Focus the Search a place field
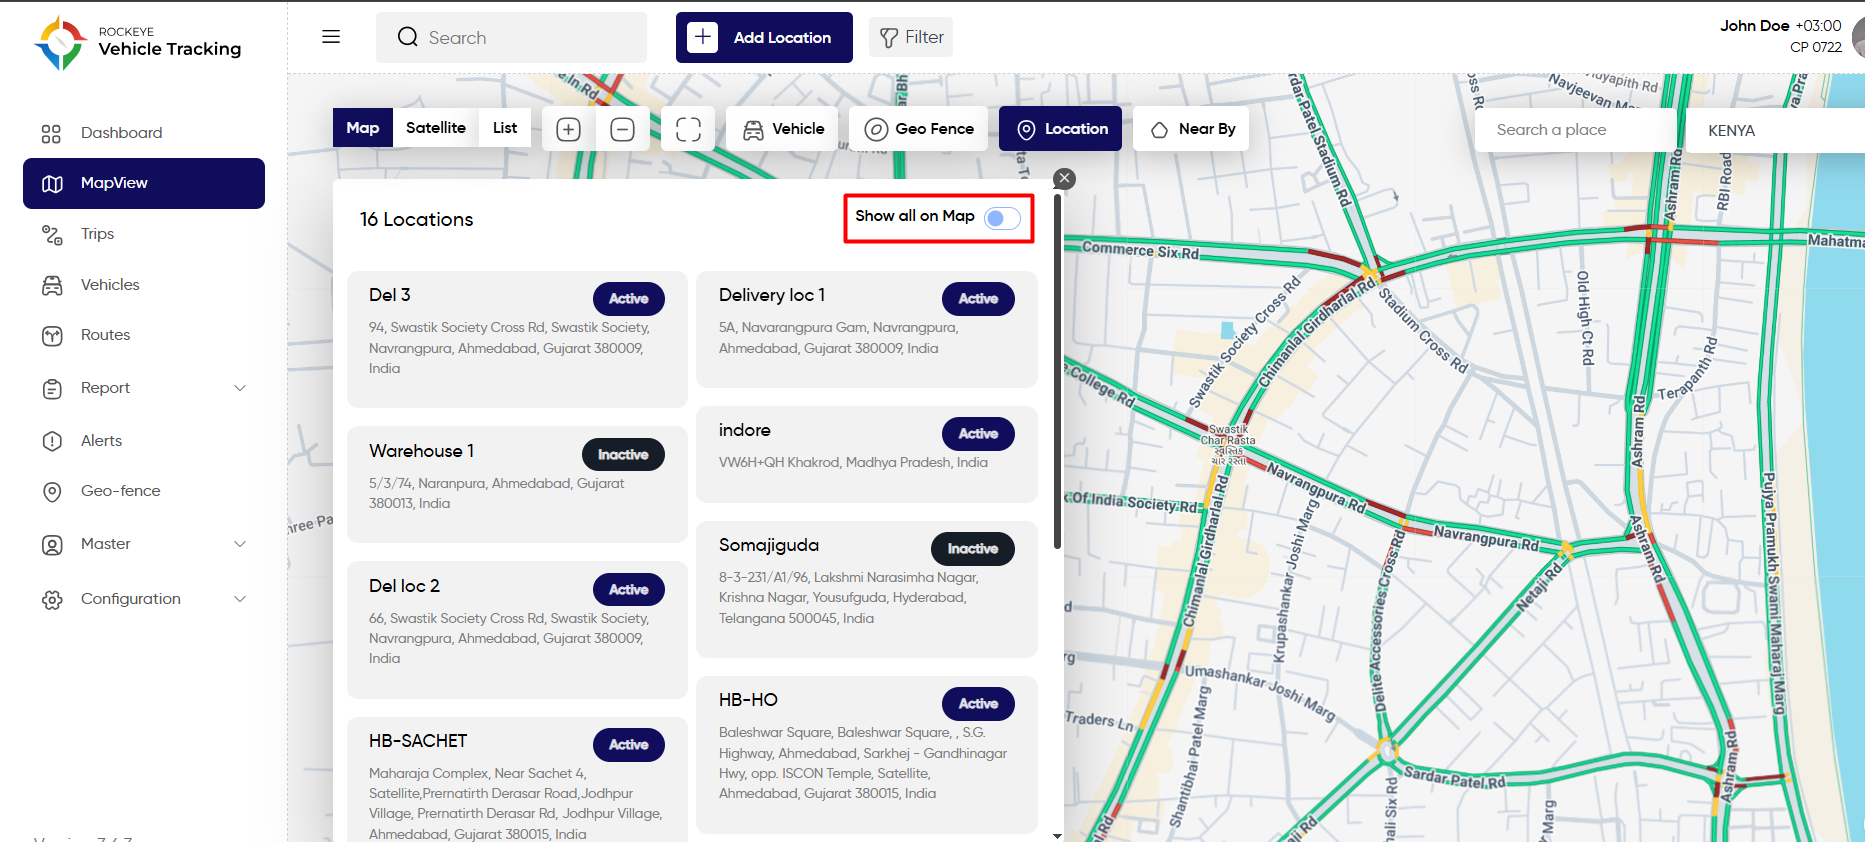This screenshot has height=842, width=1865. [1576, 131]
